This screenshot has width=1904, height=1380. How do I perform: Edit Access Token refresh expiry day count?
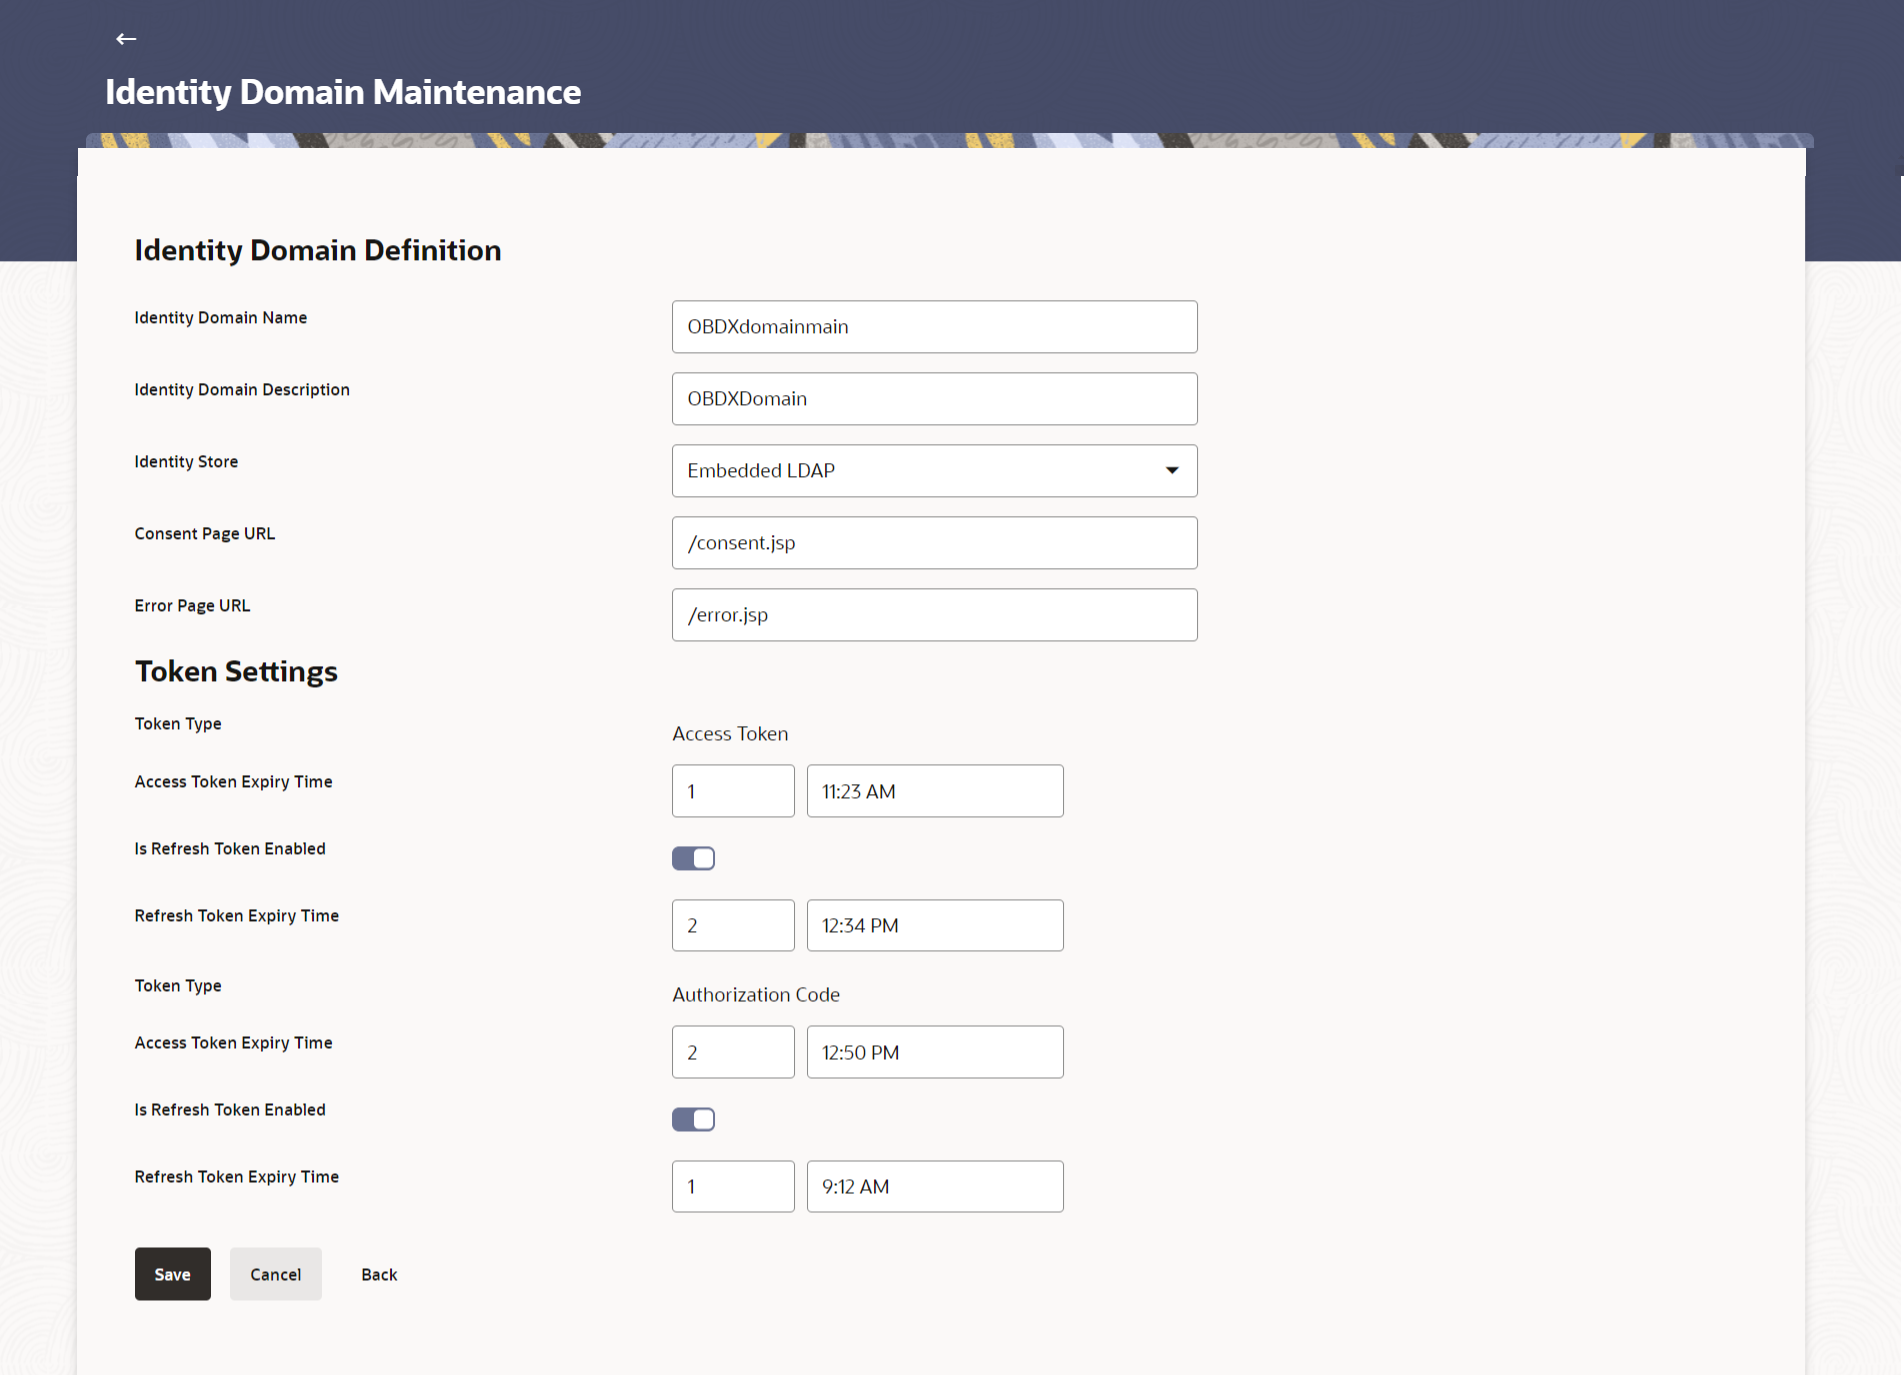pyautogui.click(x=733, y=925)
